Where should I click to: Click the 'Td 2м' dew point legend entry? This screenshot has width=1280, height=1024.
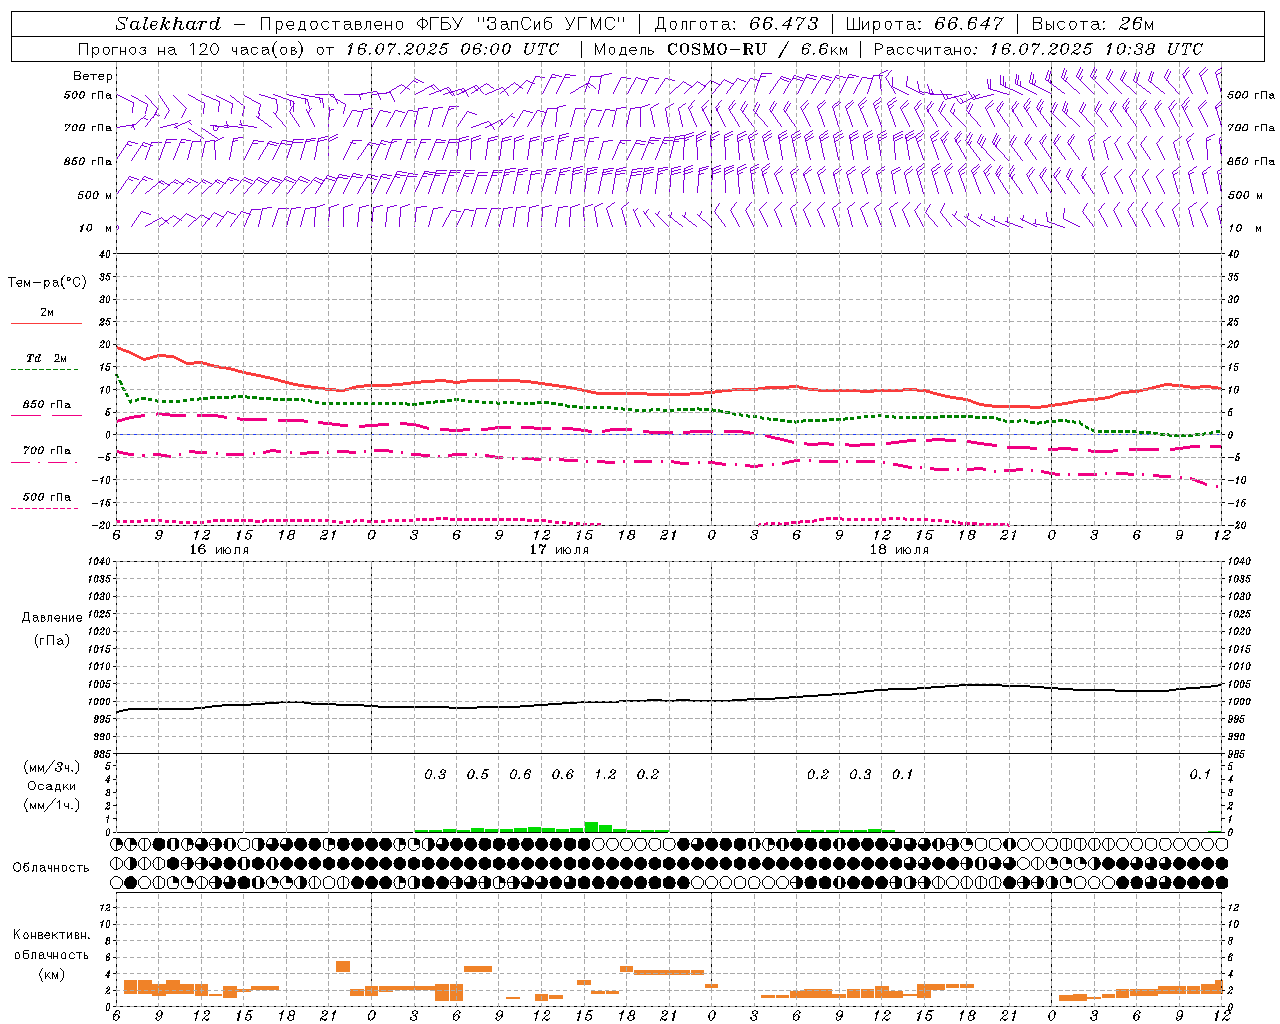(47, 358)
